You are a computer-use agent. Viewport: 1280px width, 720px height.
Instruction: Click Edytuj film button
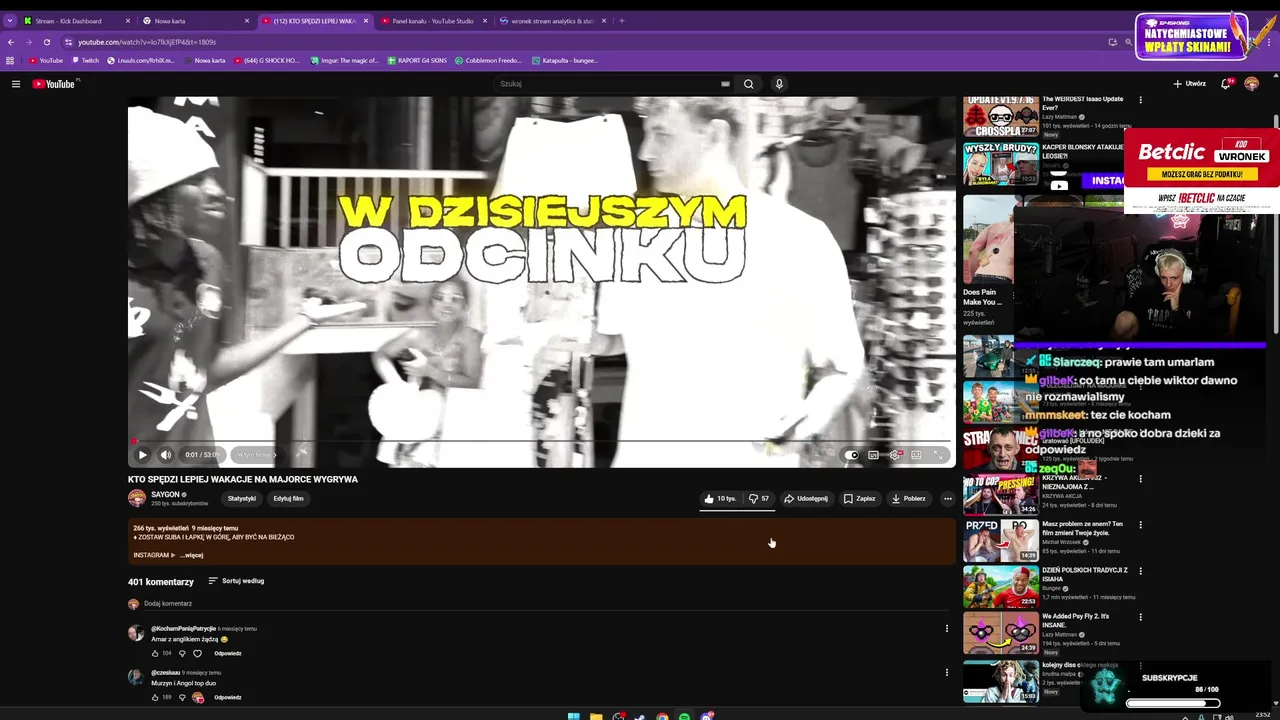pyautogui.click(x=288, y=498)
